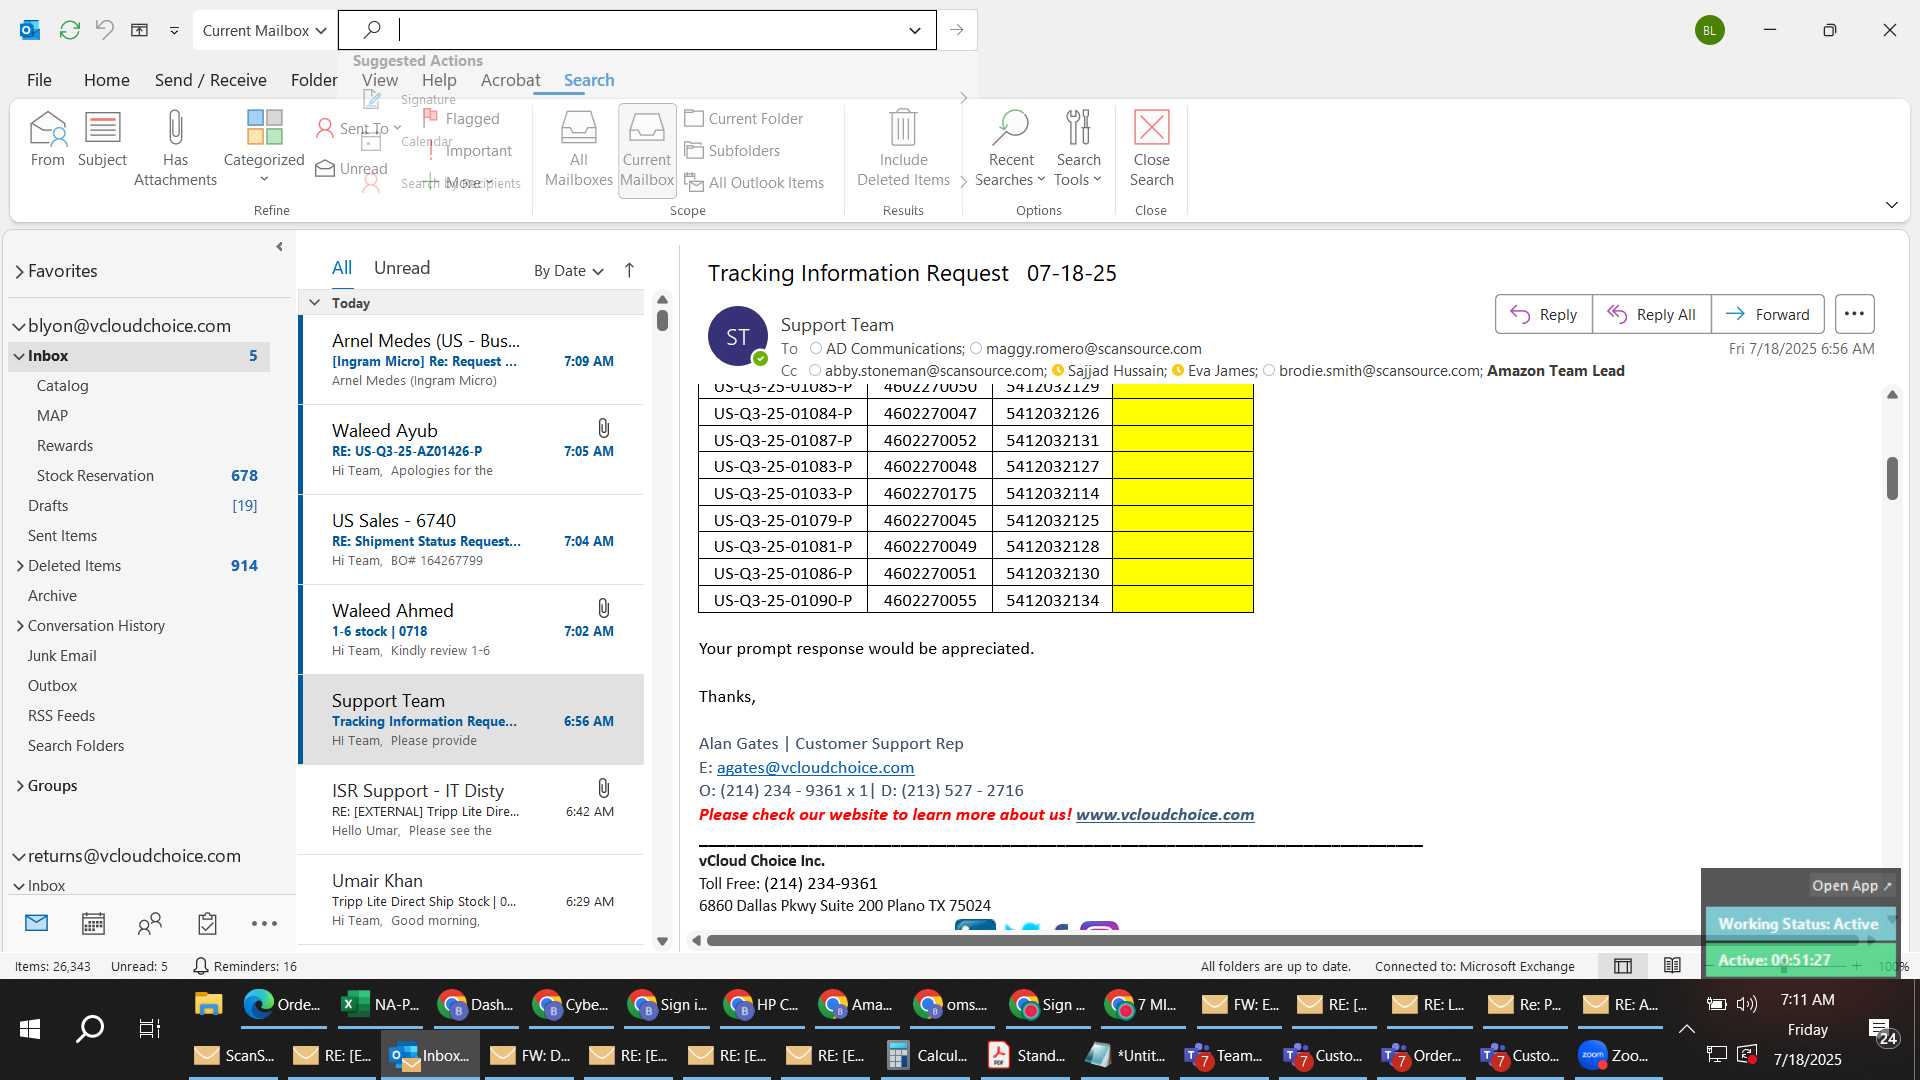Image resolution: width=1920 pixels, height=1080 pixels.
Task: Click the search magnifier icon
Action: pyautogui.click(x=371, y=30)
